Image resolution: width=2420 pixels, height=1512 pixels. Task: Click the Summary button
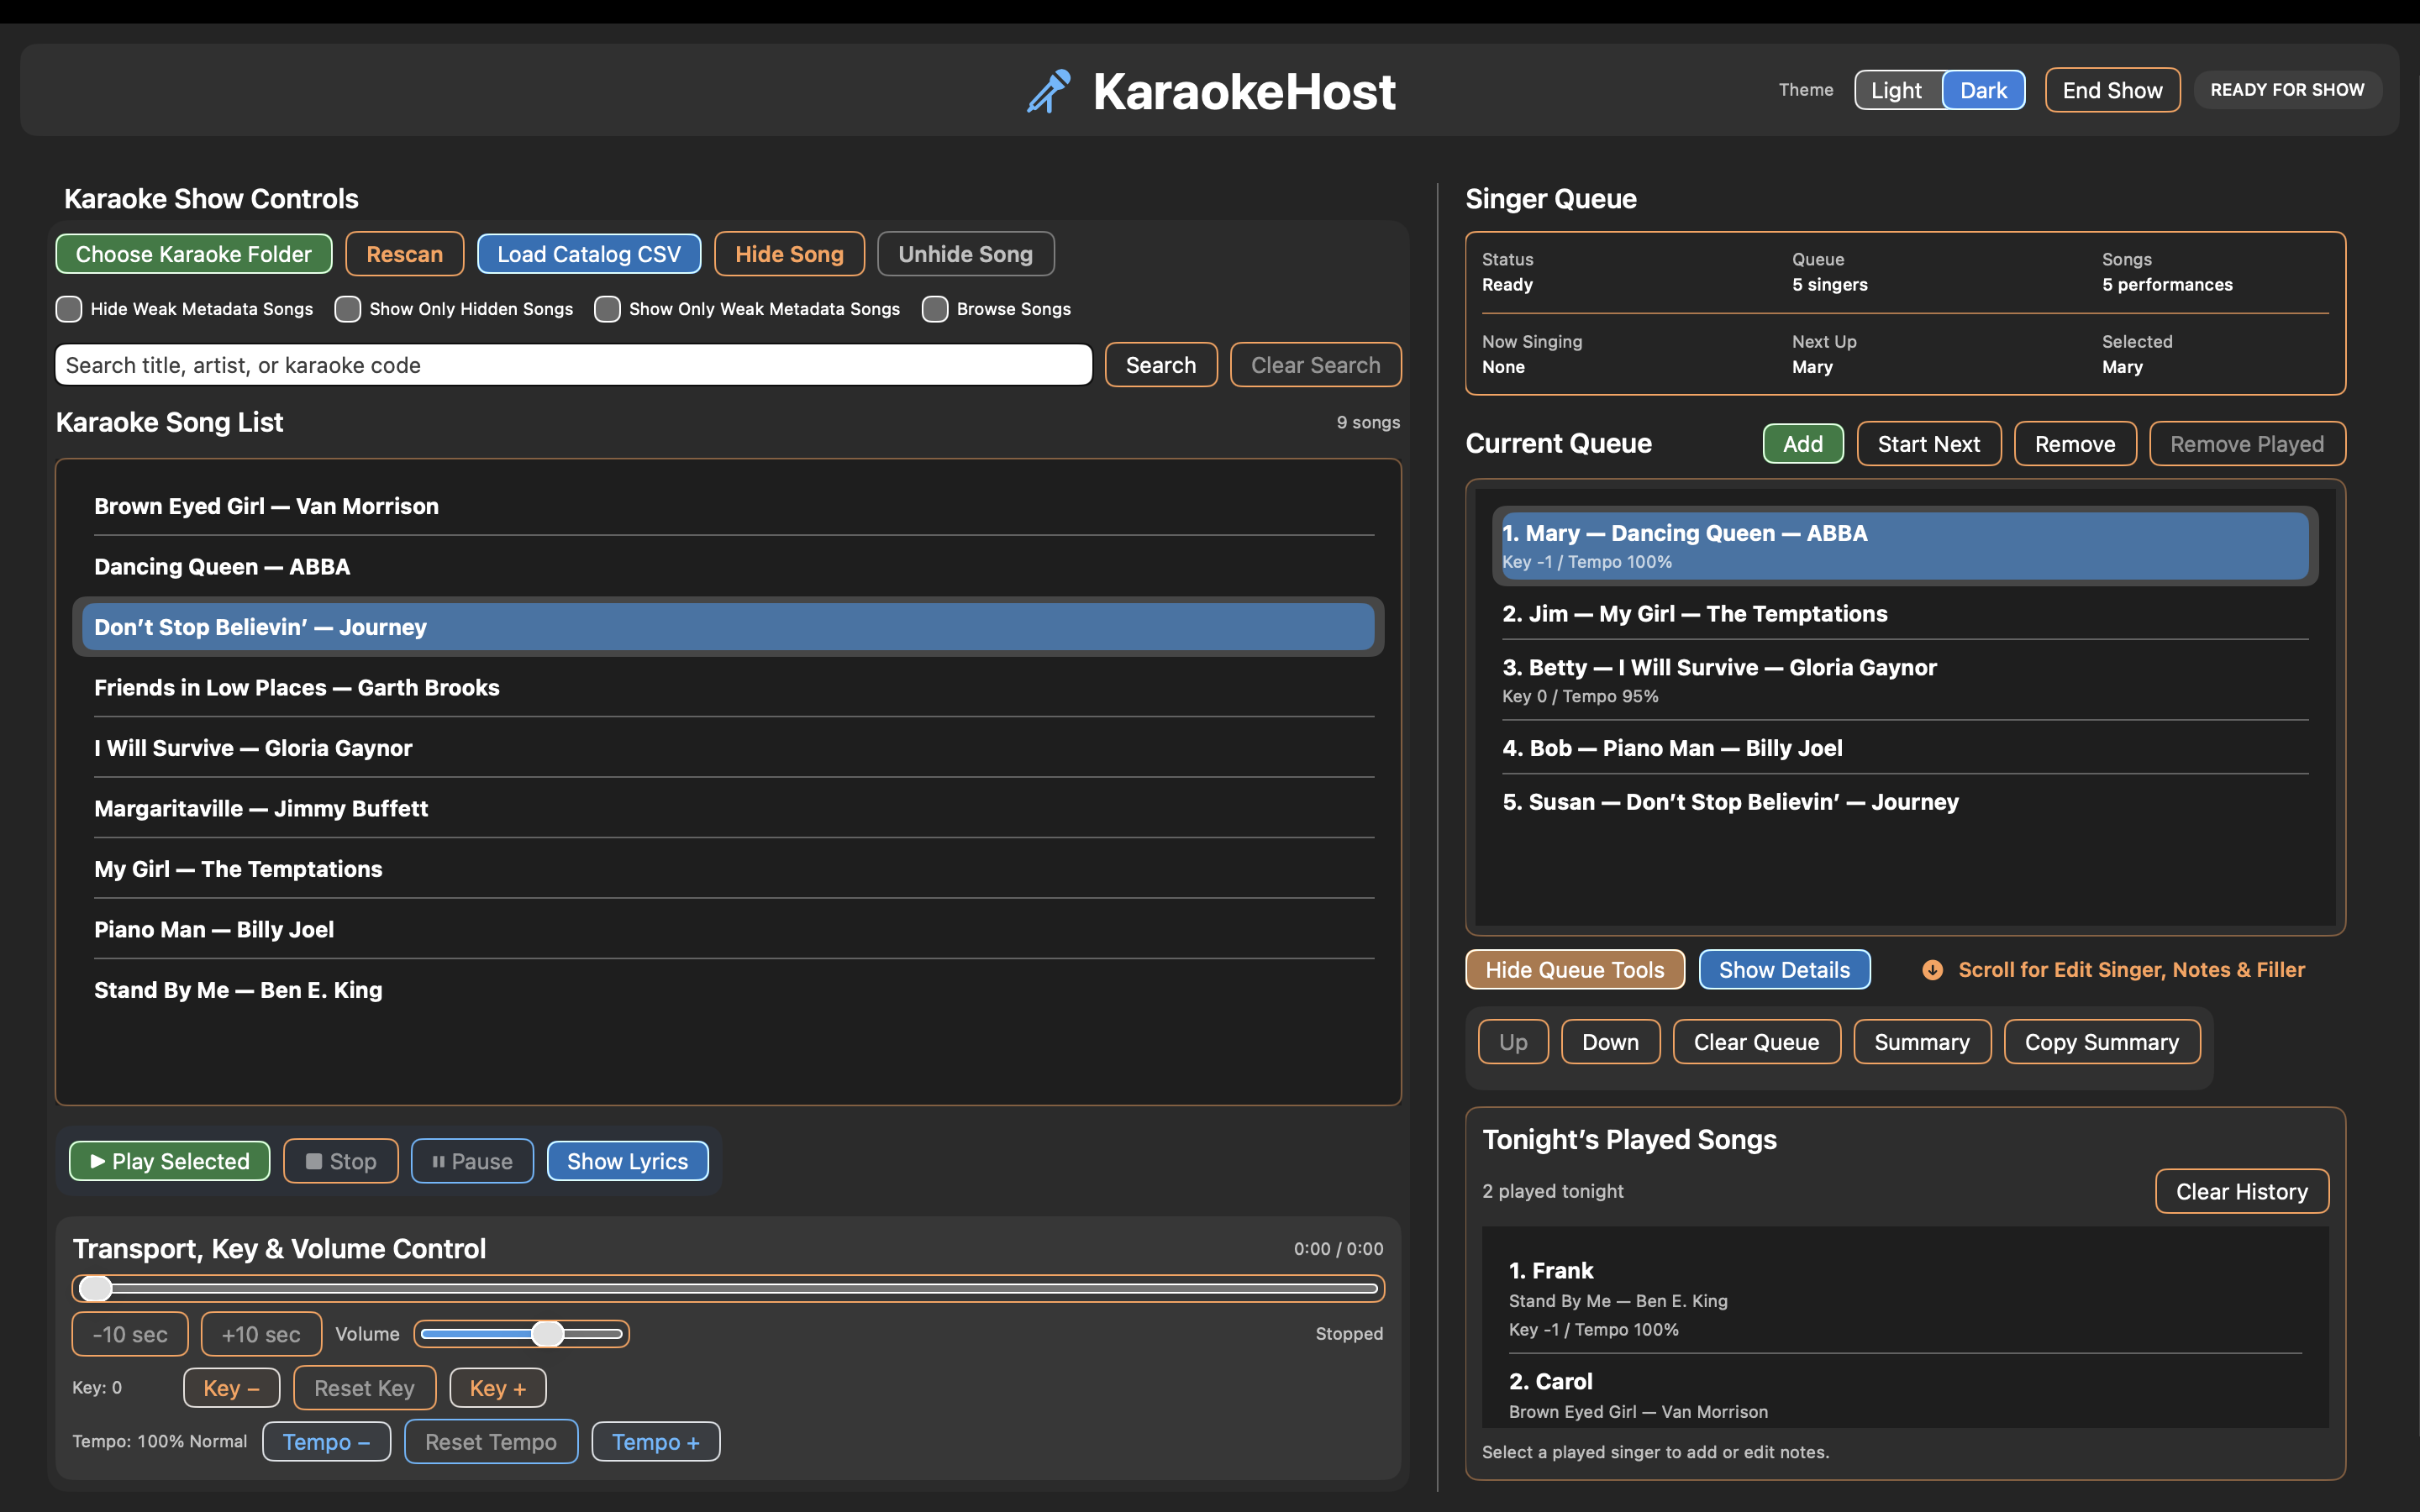[1922, 1042]
